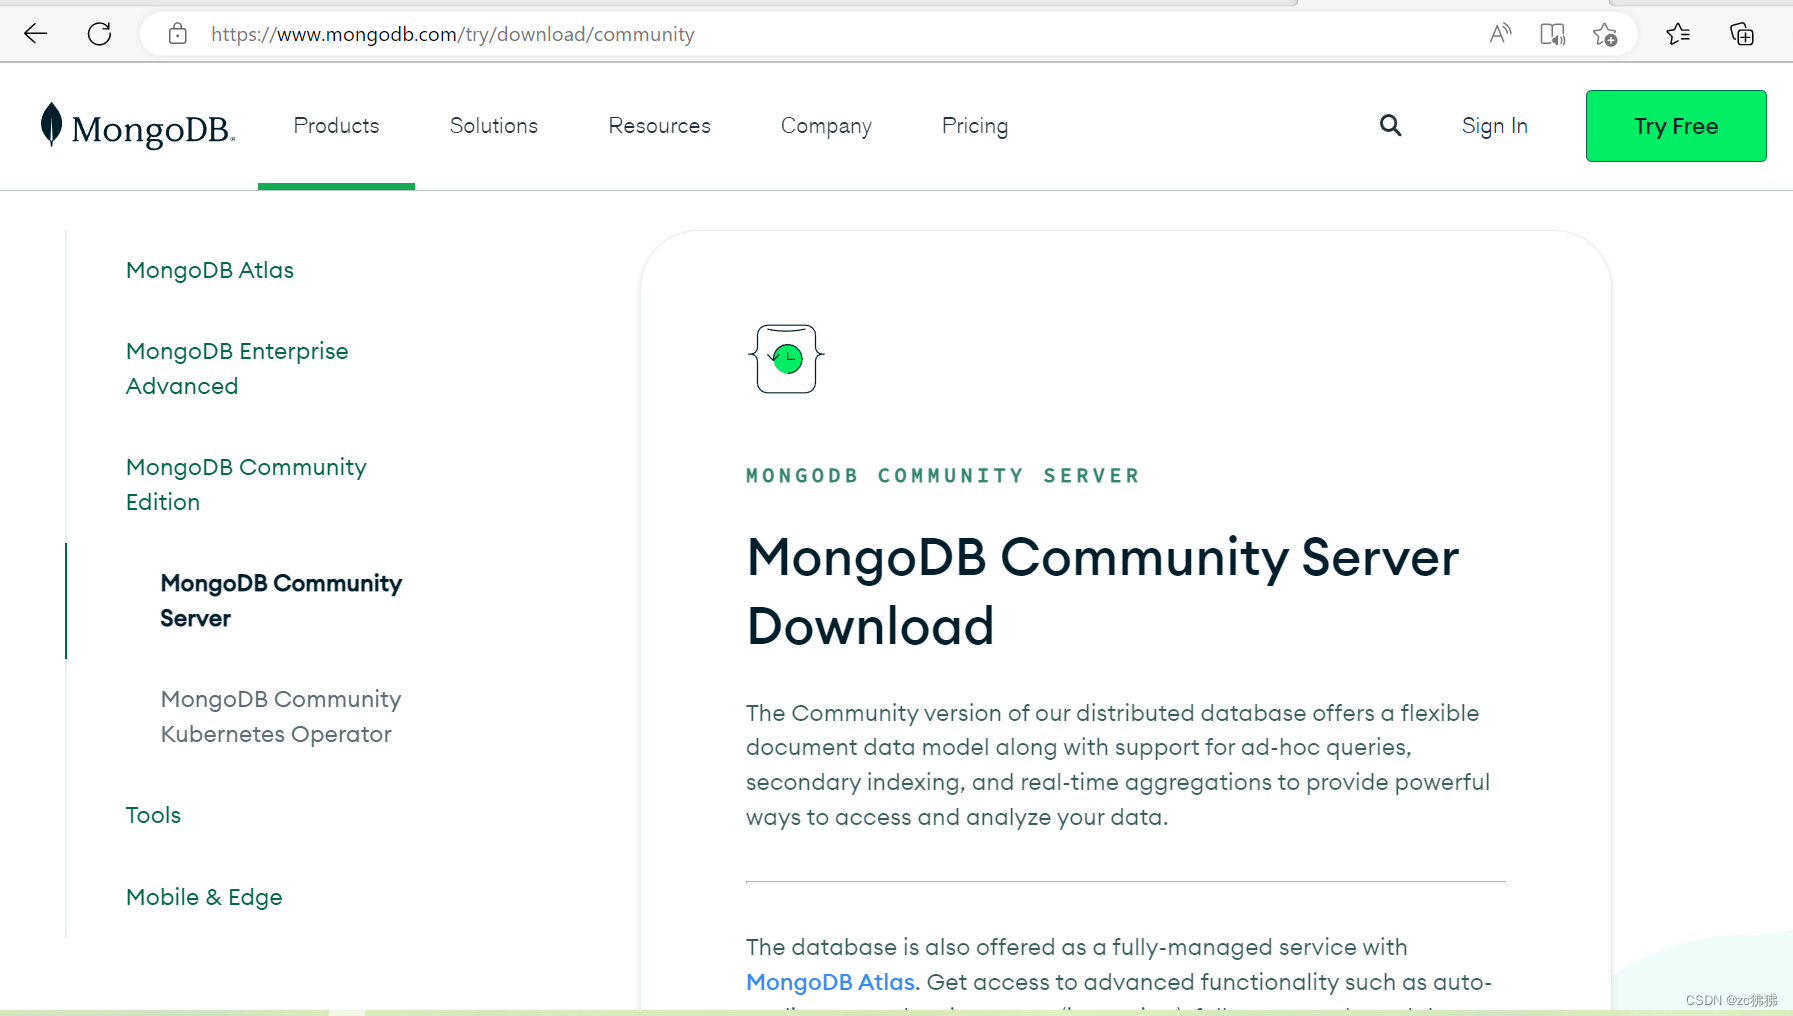Image resolution: width=1793 pixels, height=1016 pixels.
Task: Click the Try Free button
Action: tap(1675, 125)
